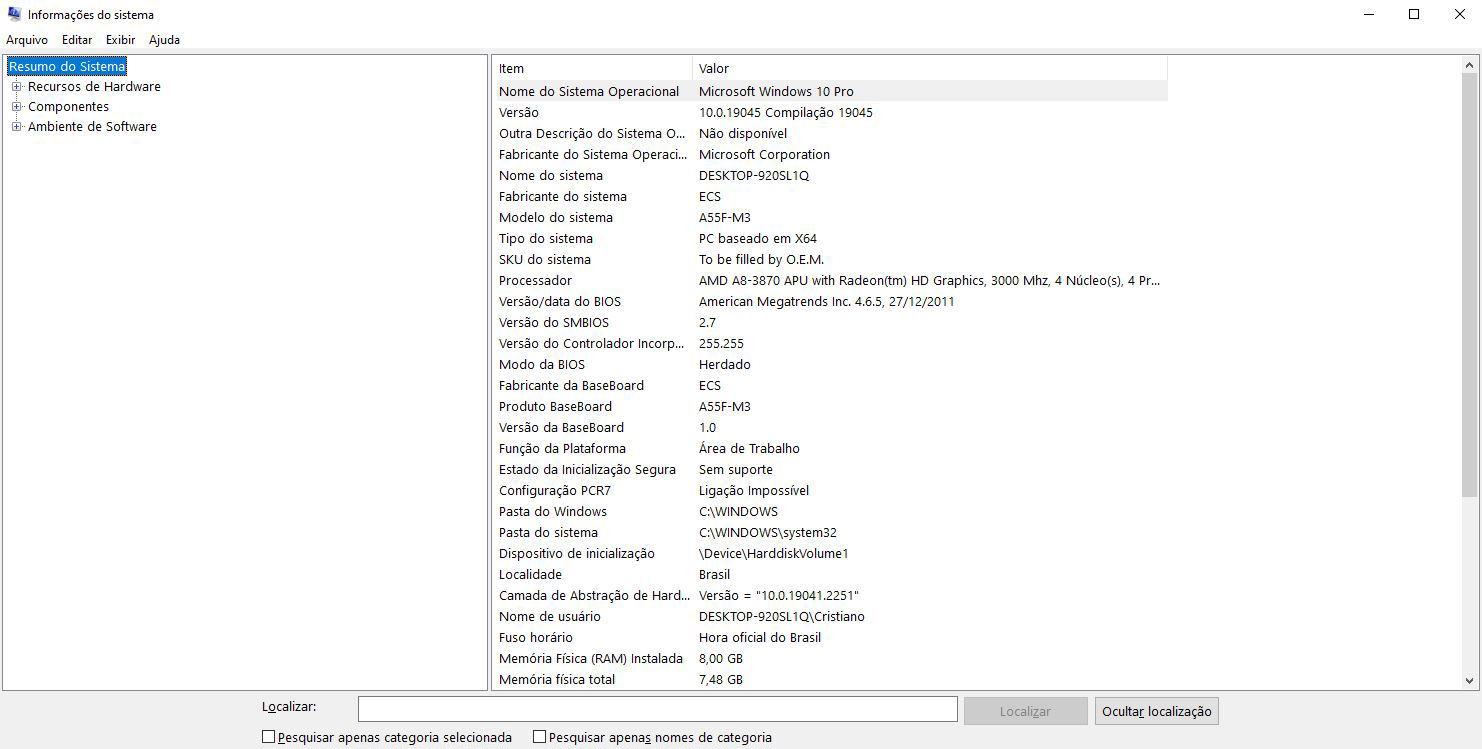Click value Área de Trabalho
Screen dimensions: 1482x749
coord(749,448)
